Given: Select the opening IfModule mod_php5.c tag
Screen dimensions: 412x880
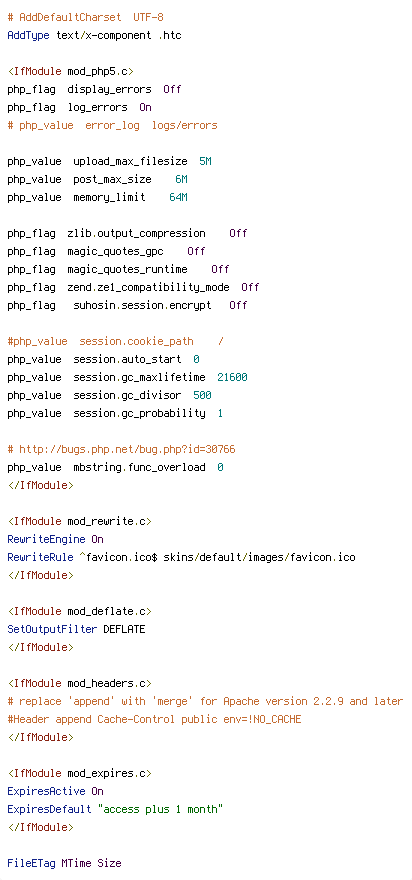Looking at the screenshot, I should (x=71, y=71).
